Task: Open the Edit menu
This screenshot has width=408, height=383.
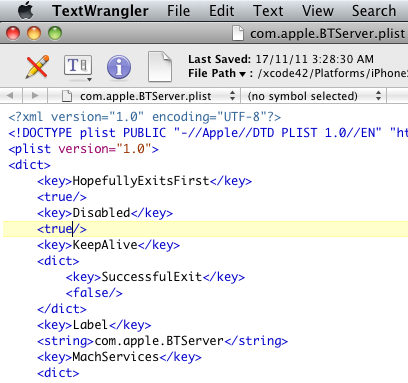Action: click(x=221, y=11)
